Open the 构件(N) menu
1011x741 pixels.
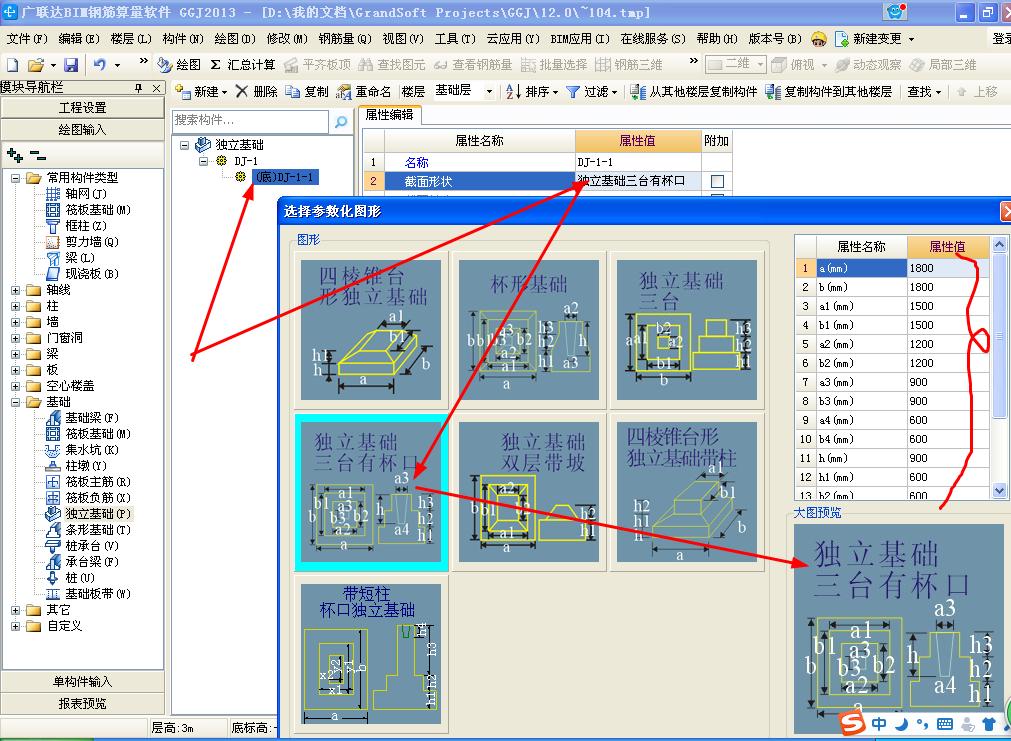tap(183, 39)
